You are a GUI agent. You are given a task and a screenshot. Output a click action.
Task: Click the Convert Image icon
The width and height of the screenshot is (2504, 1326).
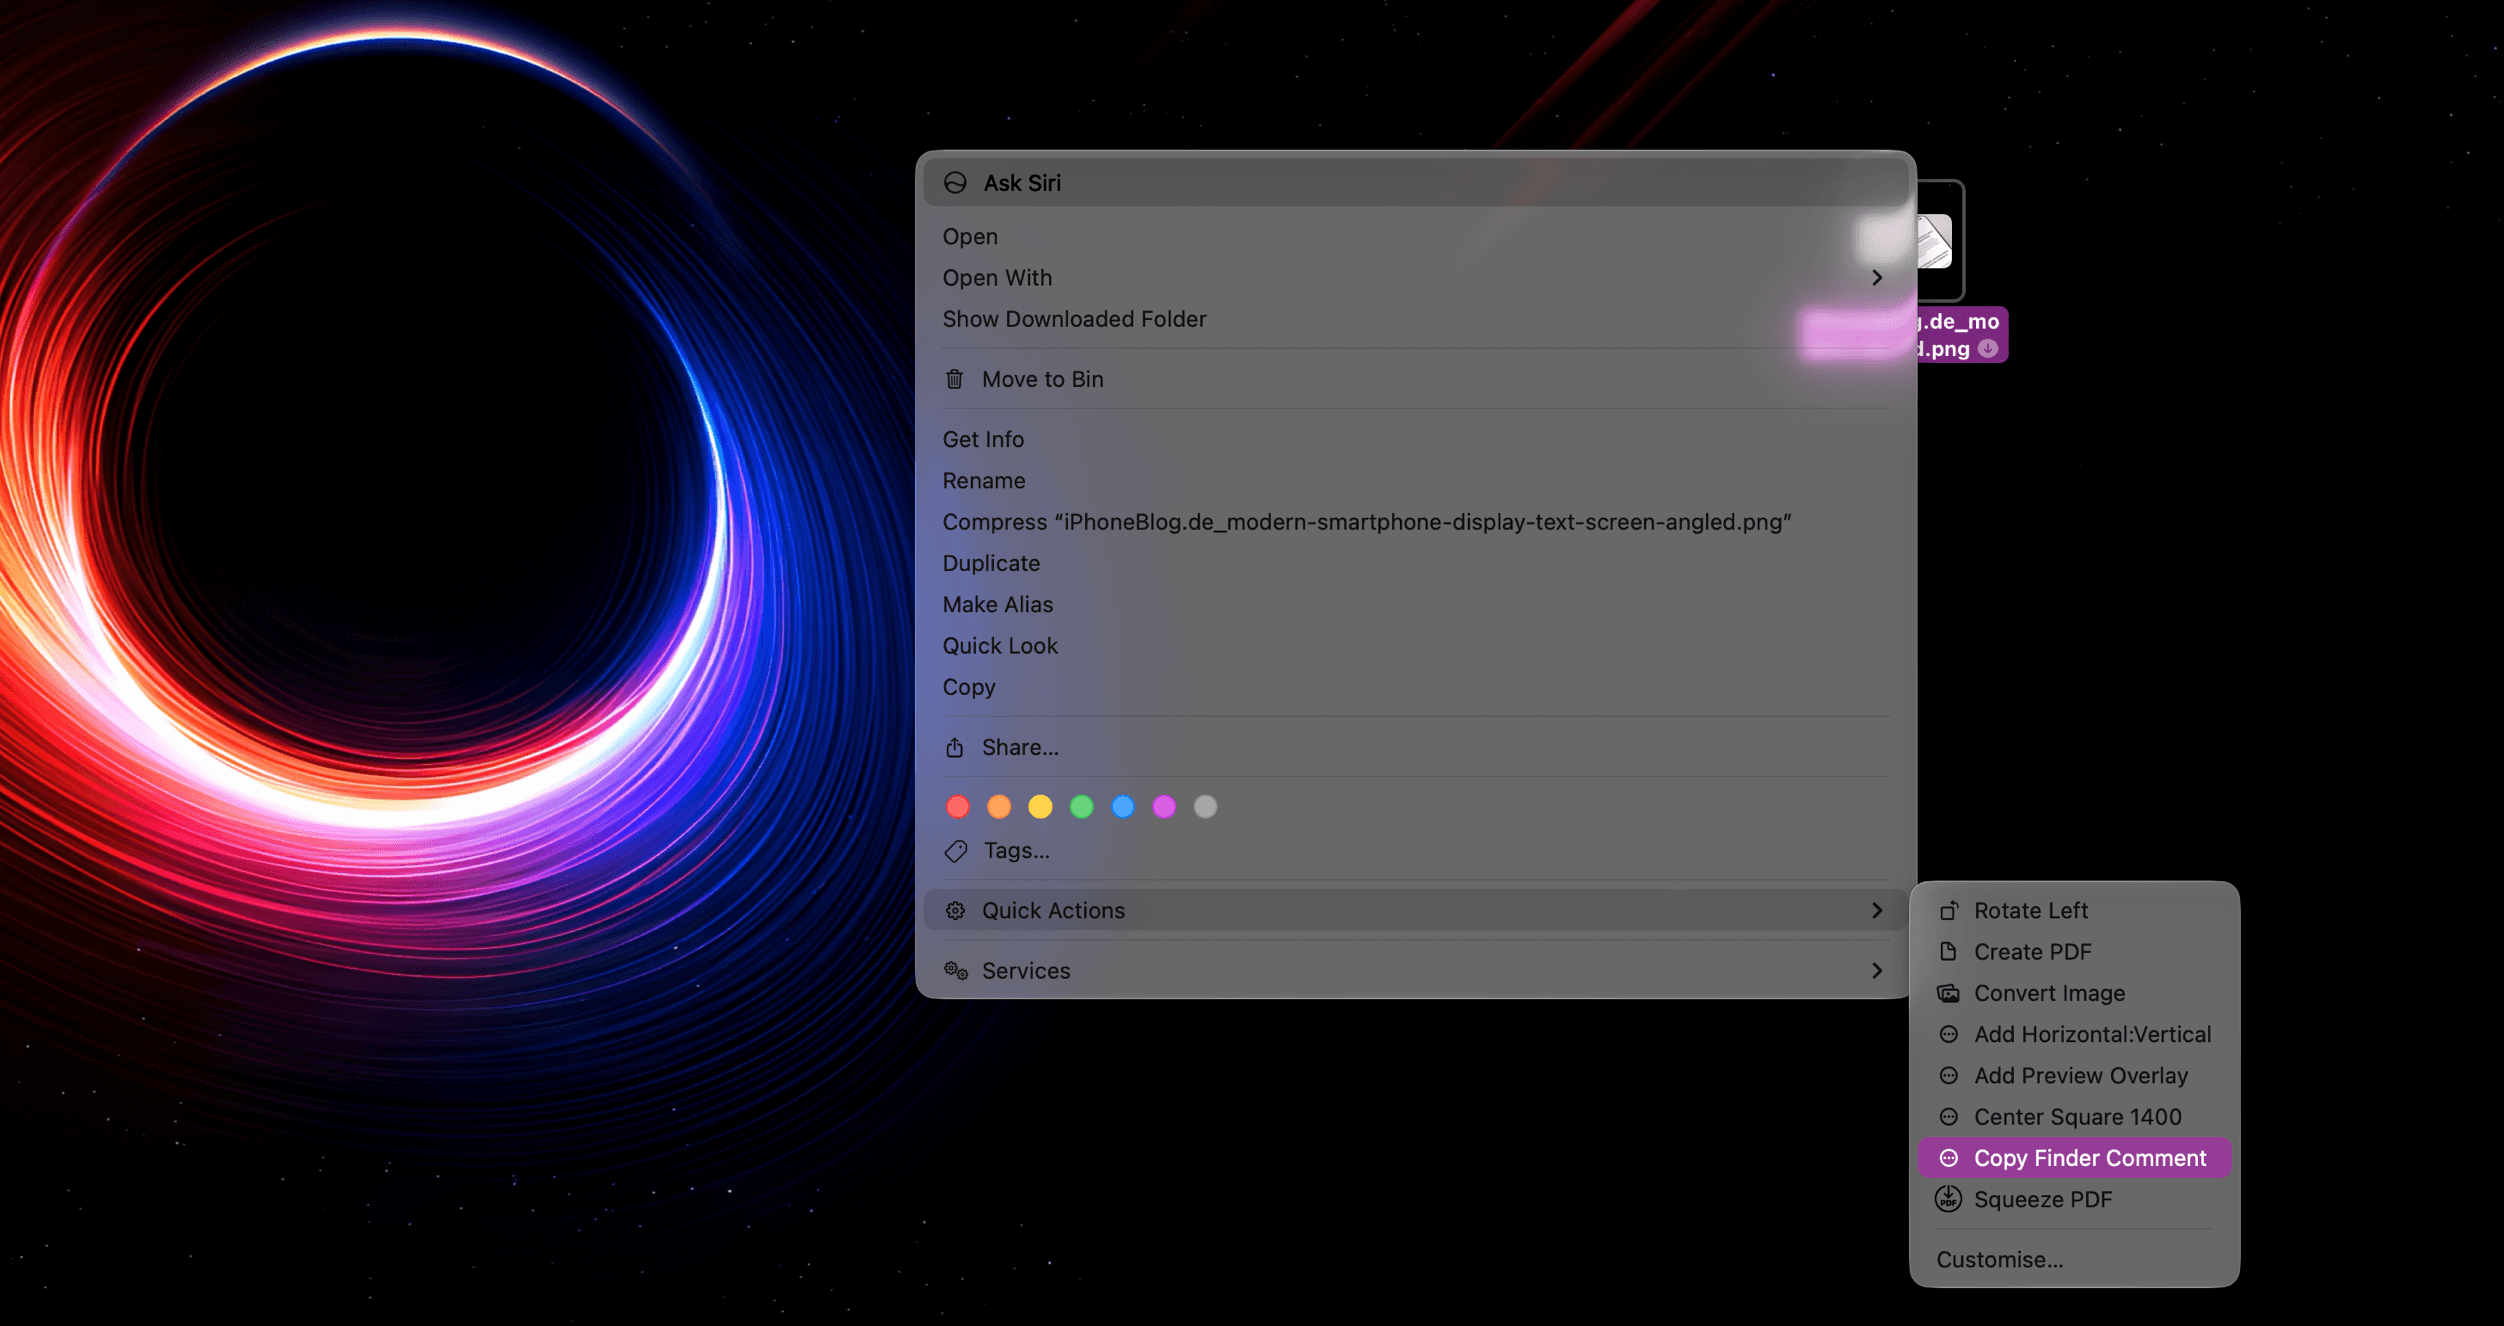pyautogui.click(x=1948, y=993)
